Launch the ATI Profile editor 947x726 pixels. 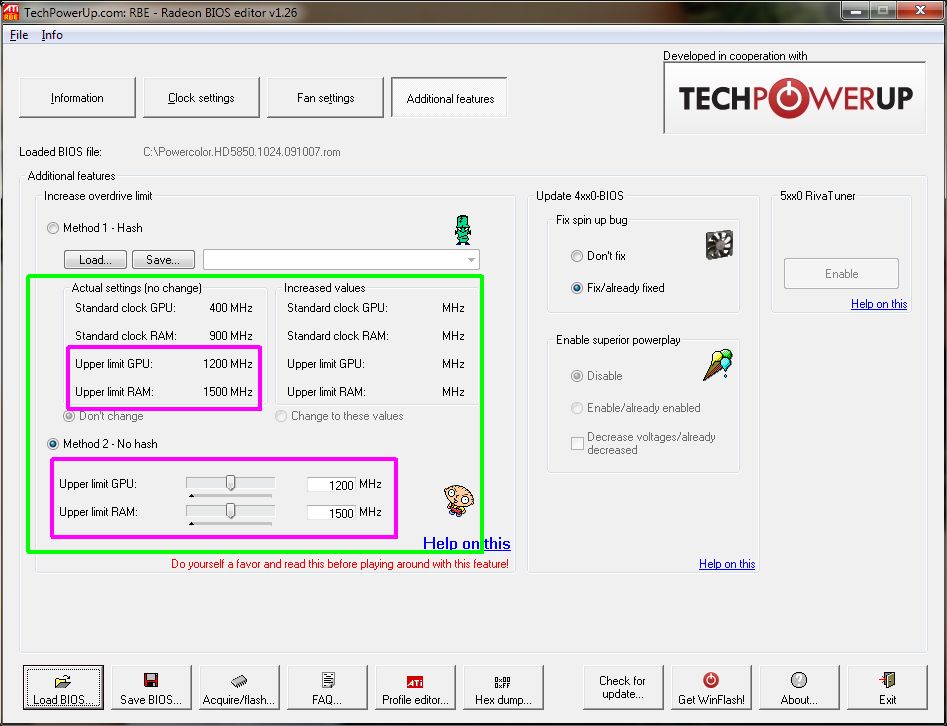coord(415,687)
